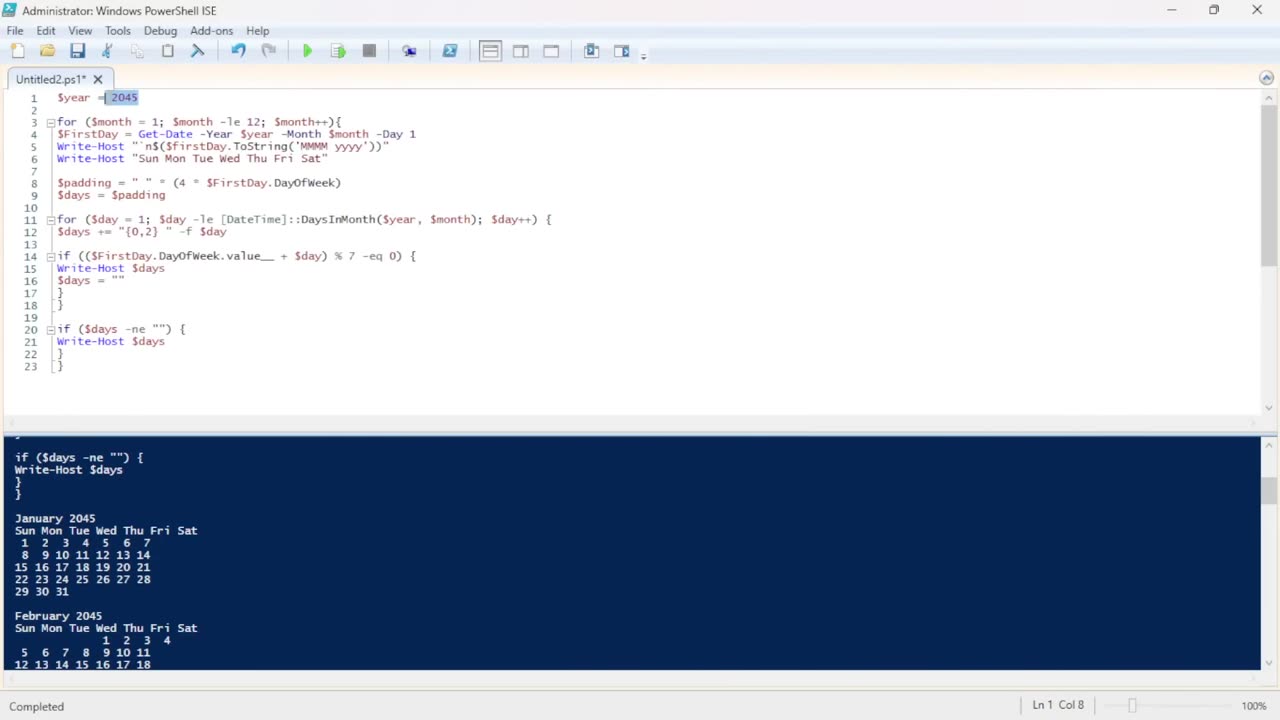Run selection toolbar icon
The height and width of the screenshot is (720, 1280).
338,51
